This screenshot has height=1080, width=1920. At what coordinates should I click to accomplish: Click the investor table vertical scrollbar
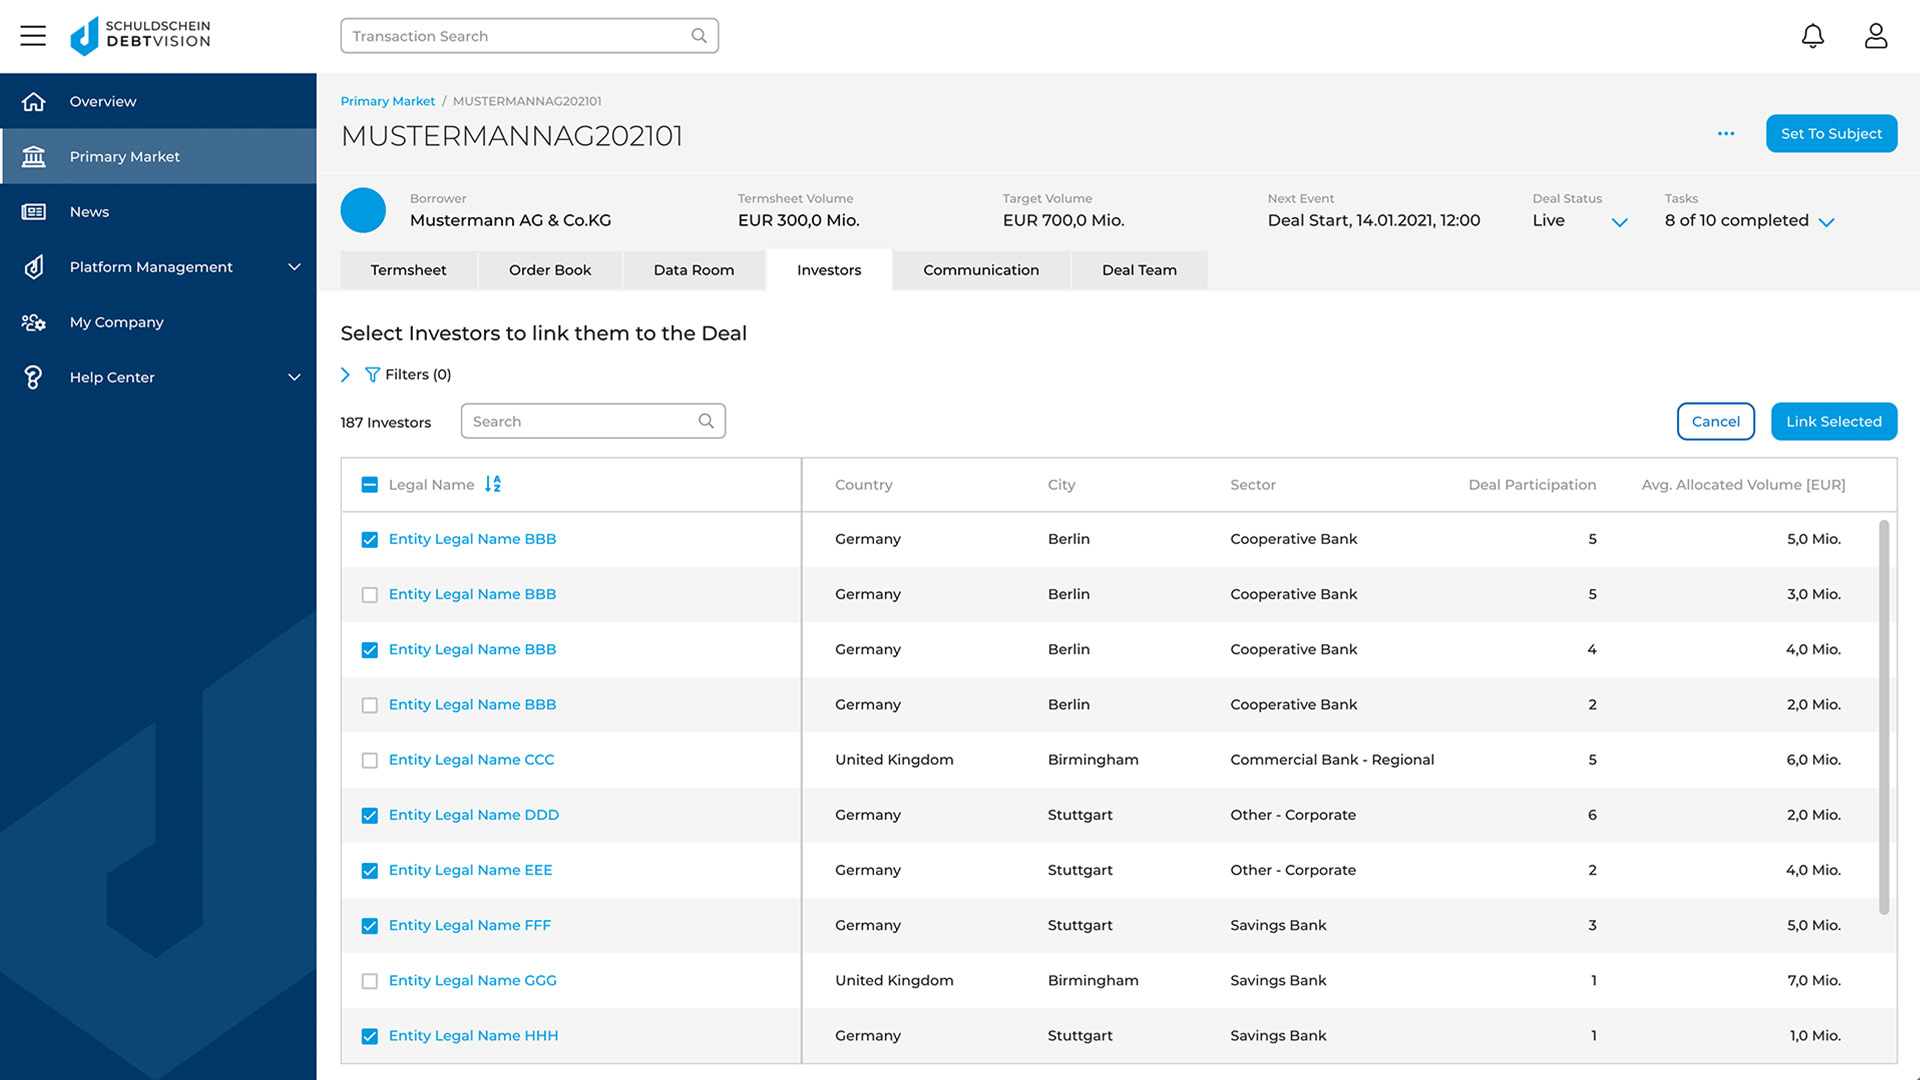click(x=1883, y=715)
